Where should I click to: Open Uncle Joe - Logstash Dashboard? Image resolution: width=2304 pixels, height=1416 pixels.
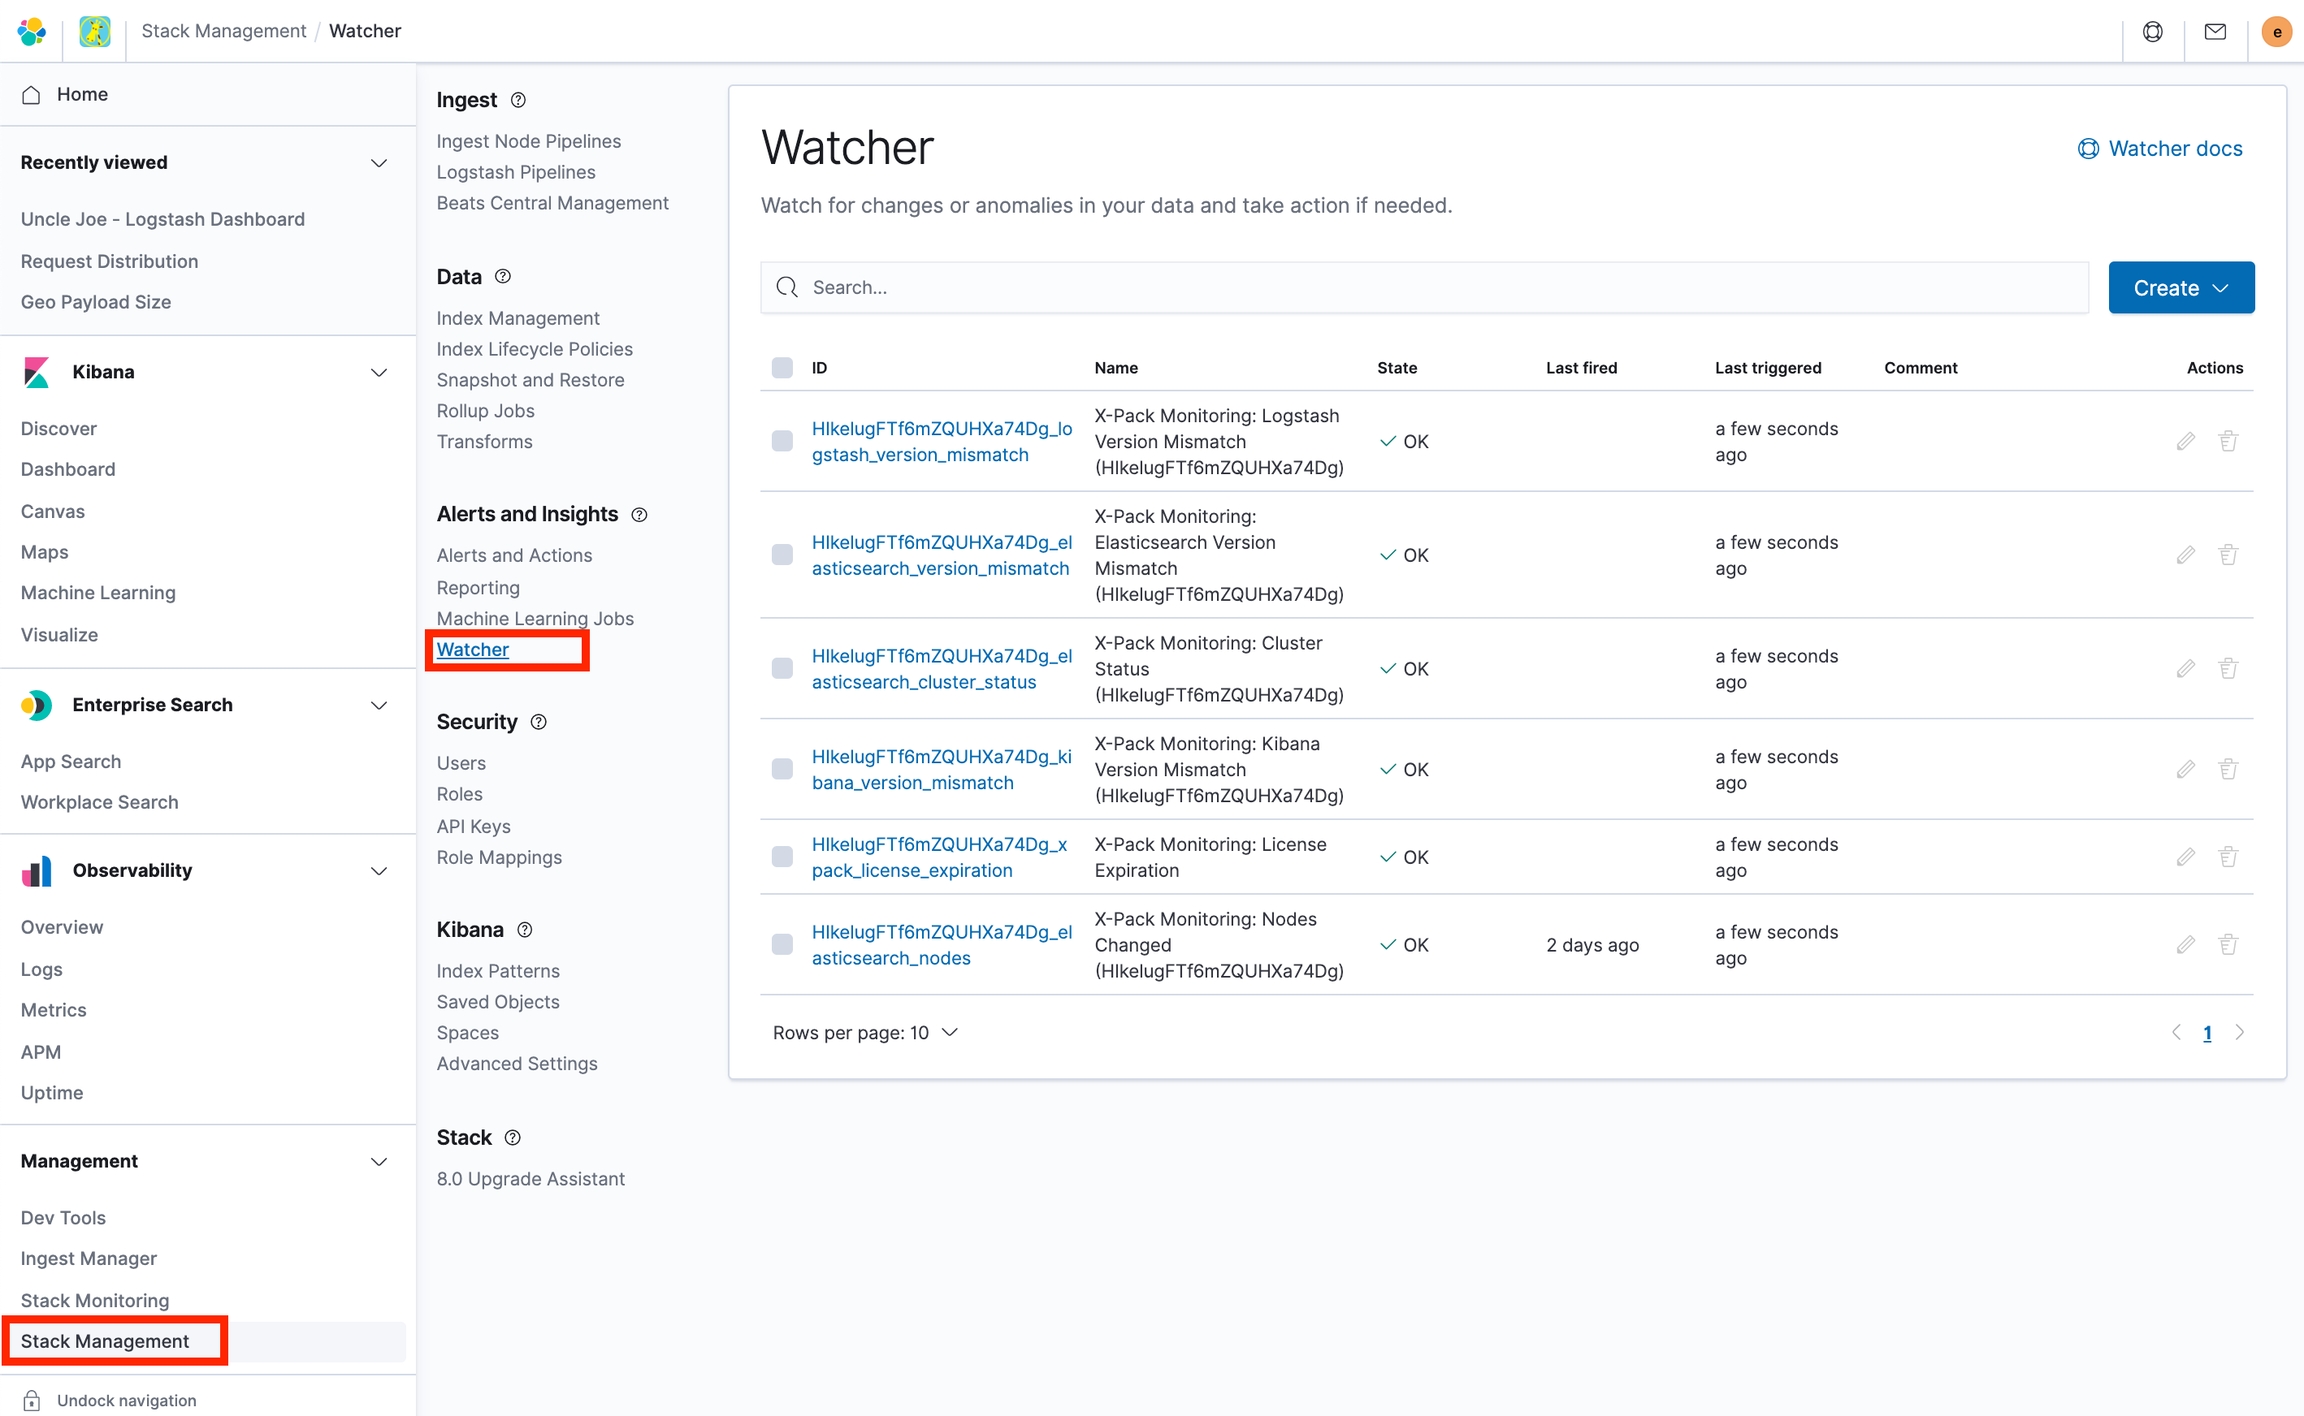[163, 219]
